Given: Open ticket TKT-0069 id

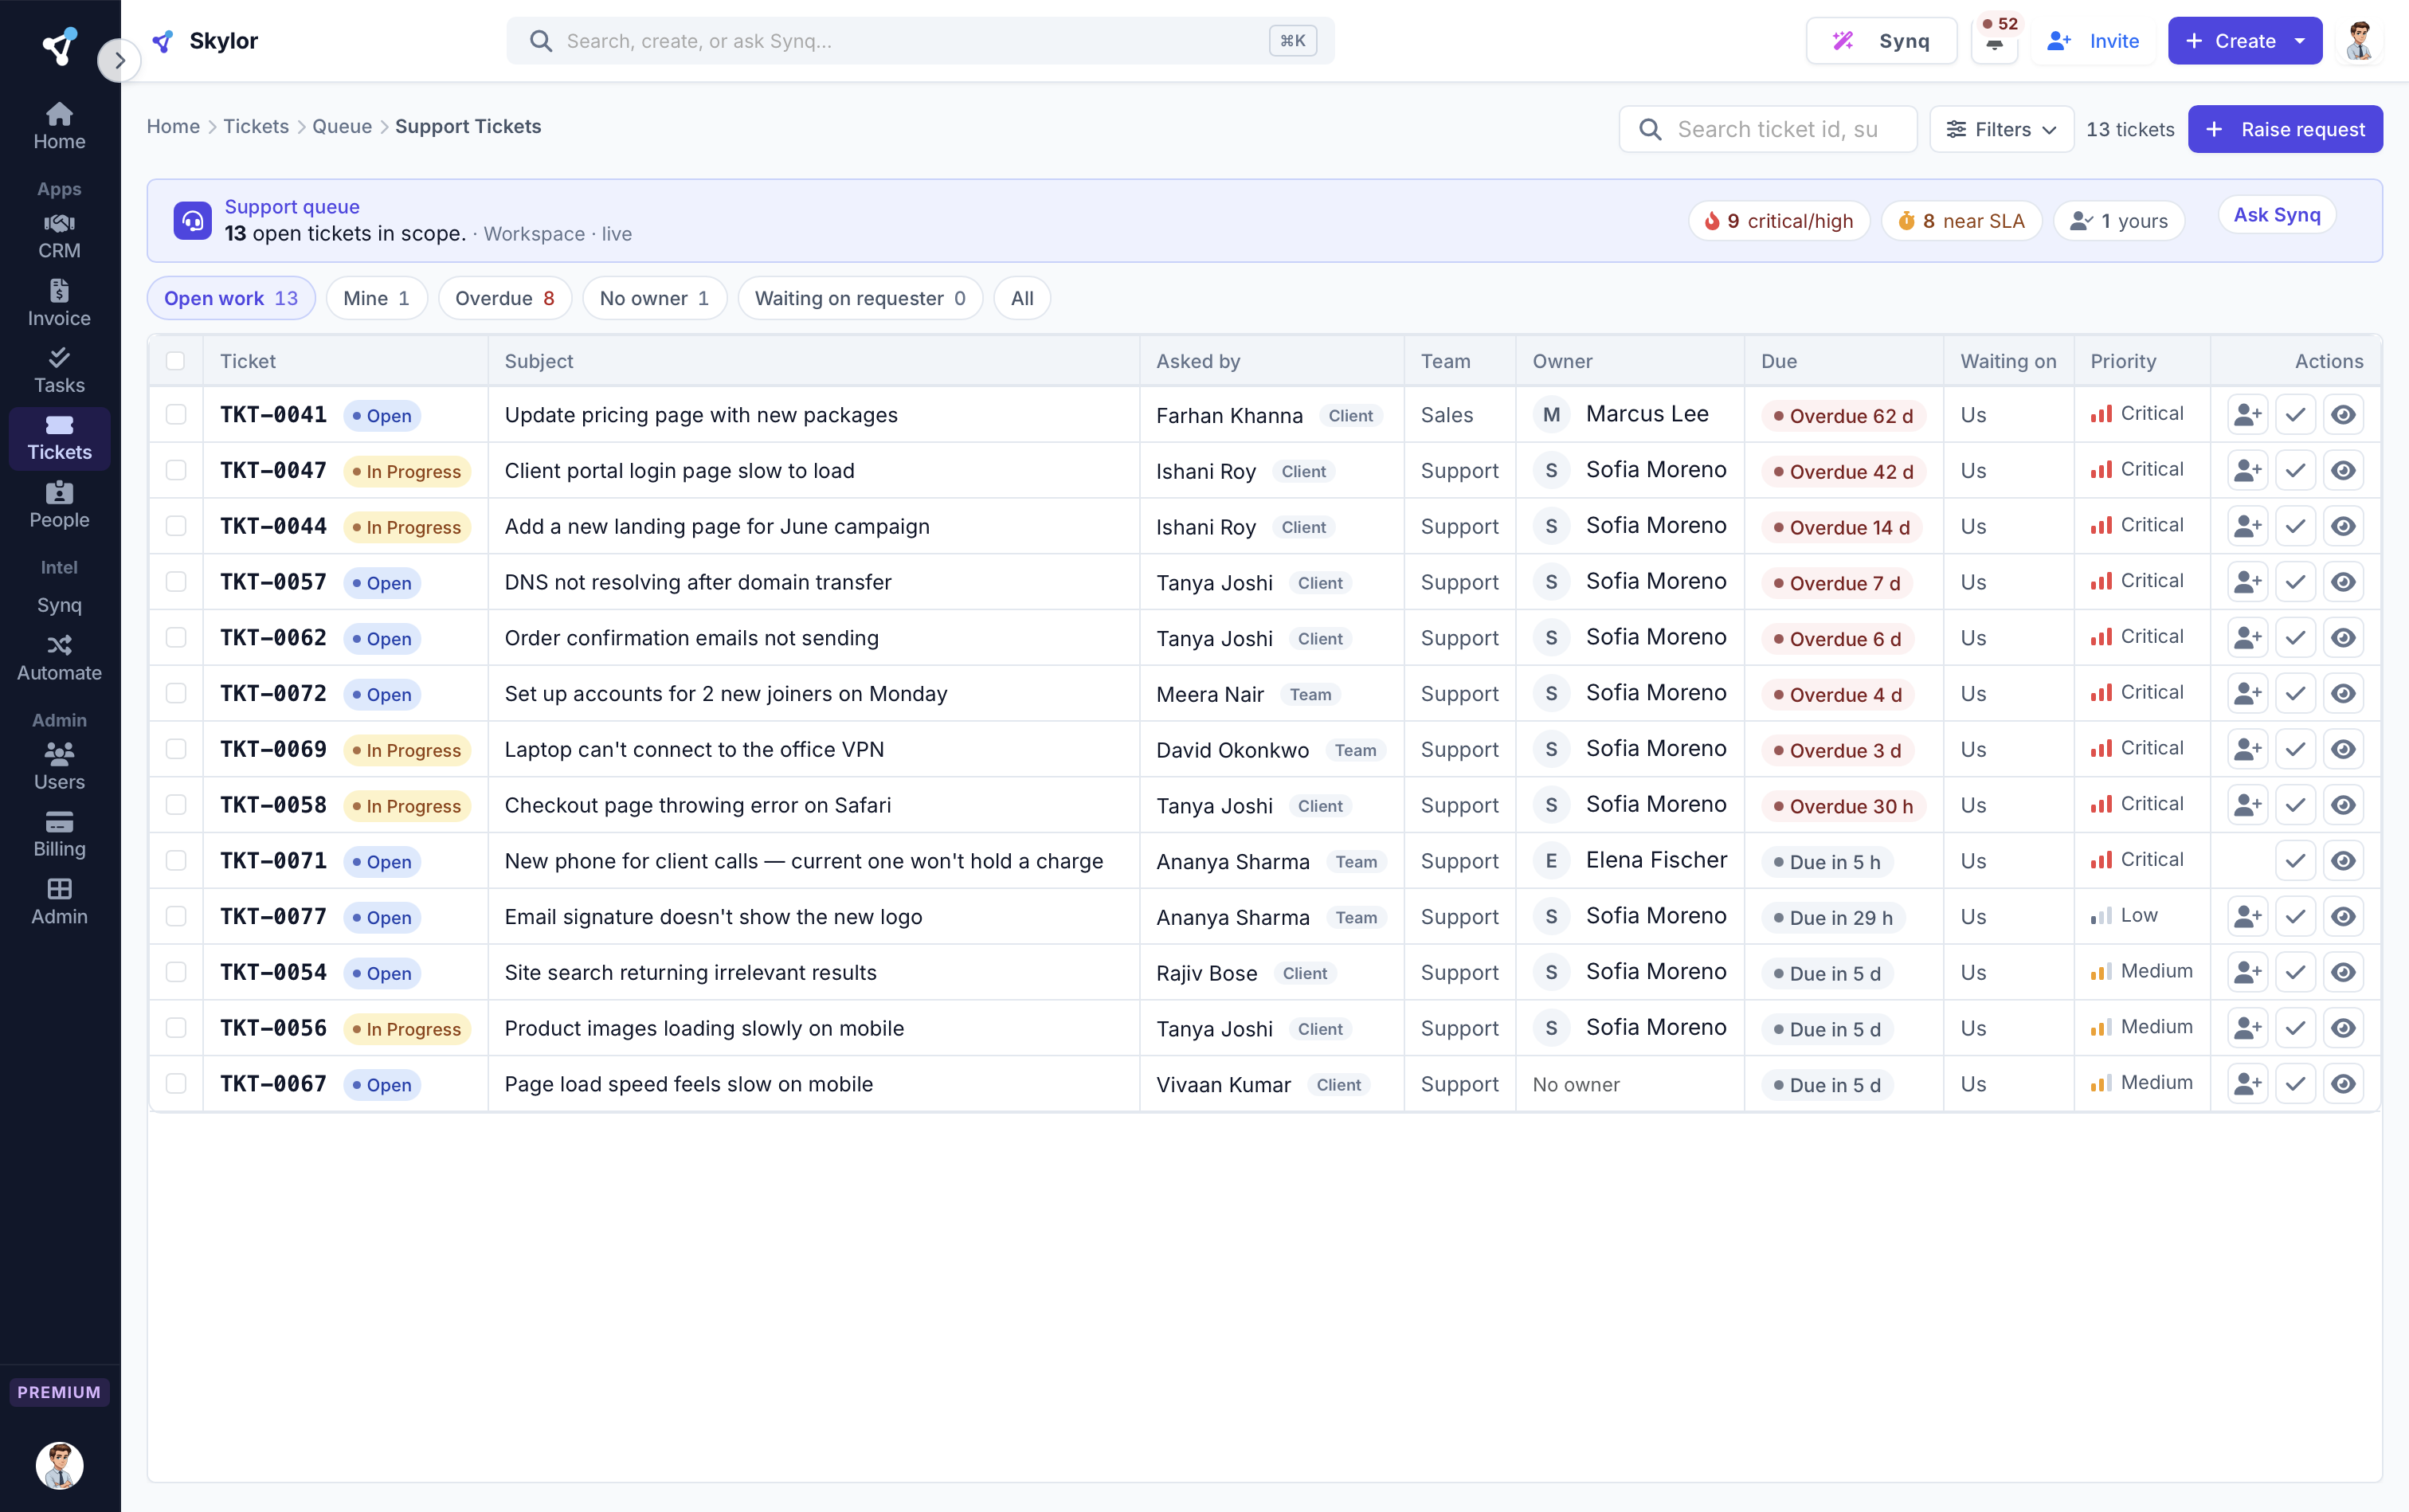Looking at the screenshot, I should [x=273, y=750].
